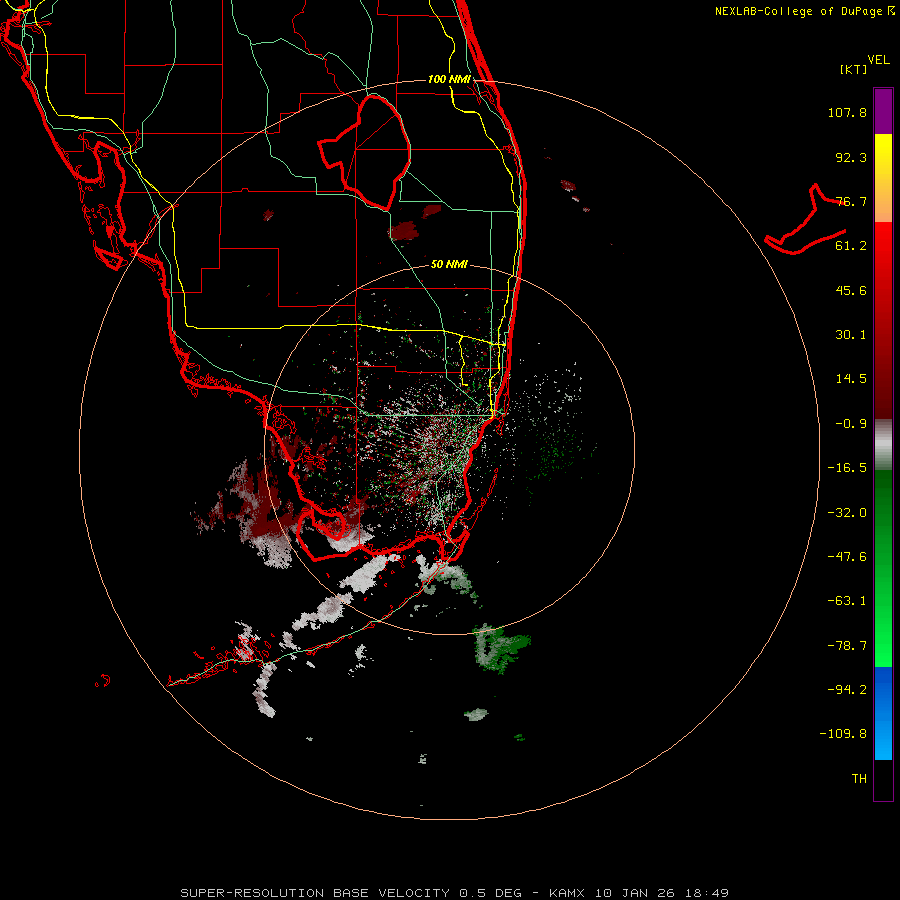Click the TH threshold label

click(859, 778)
